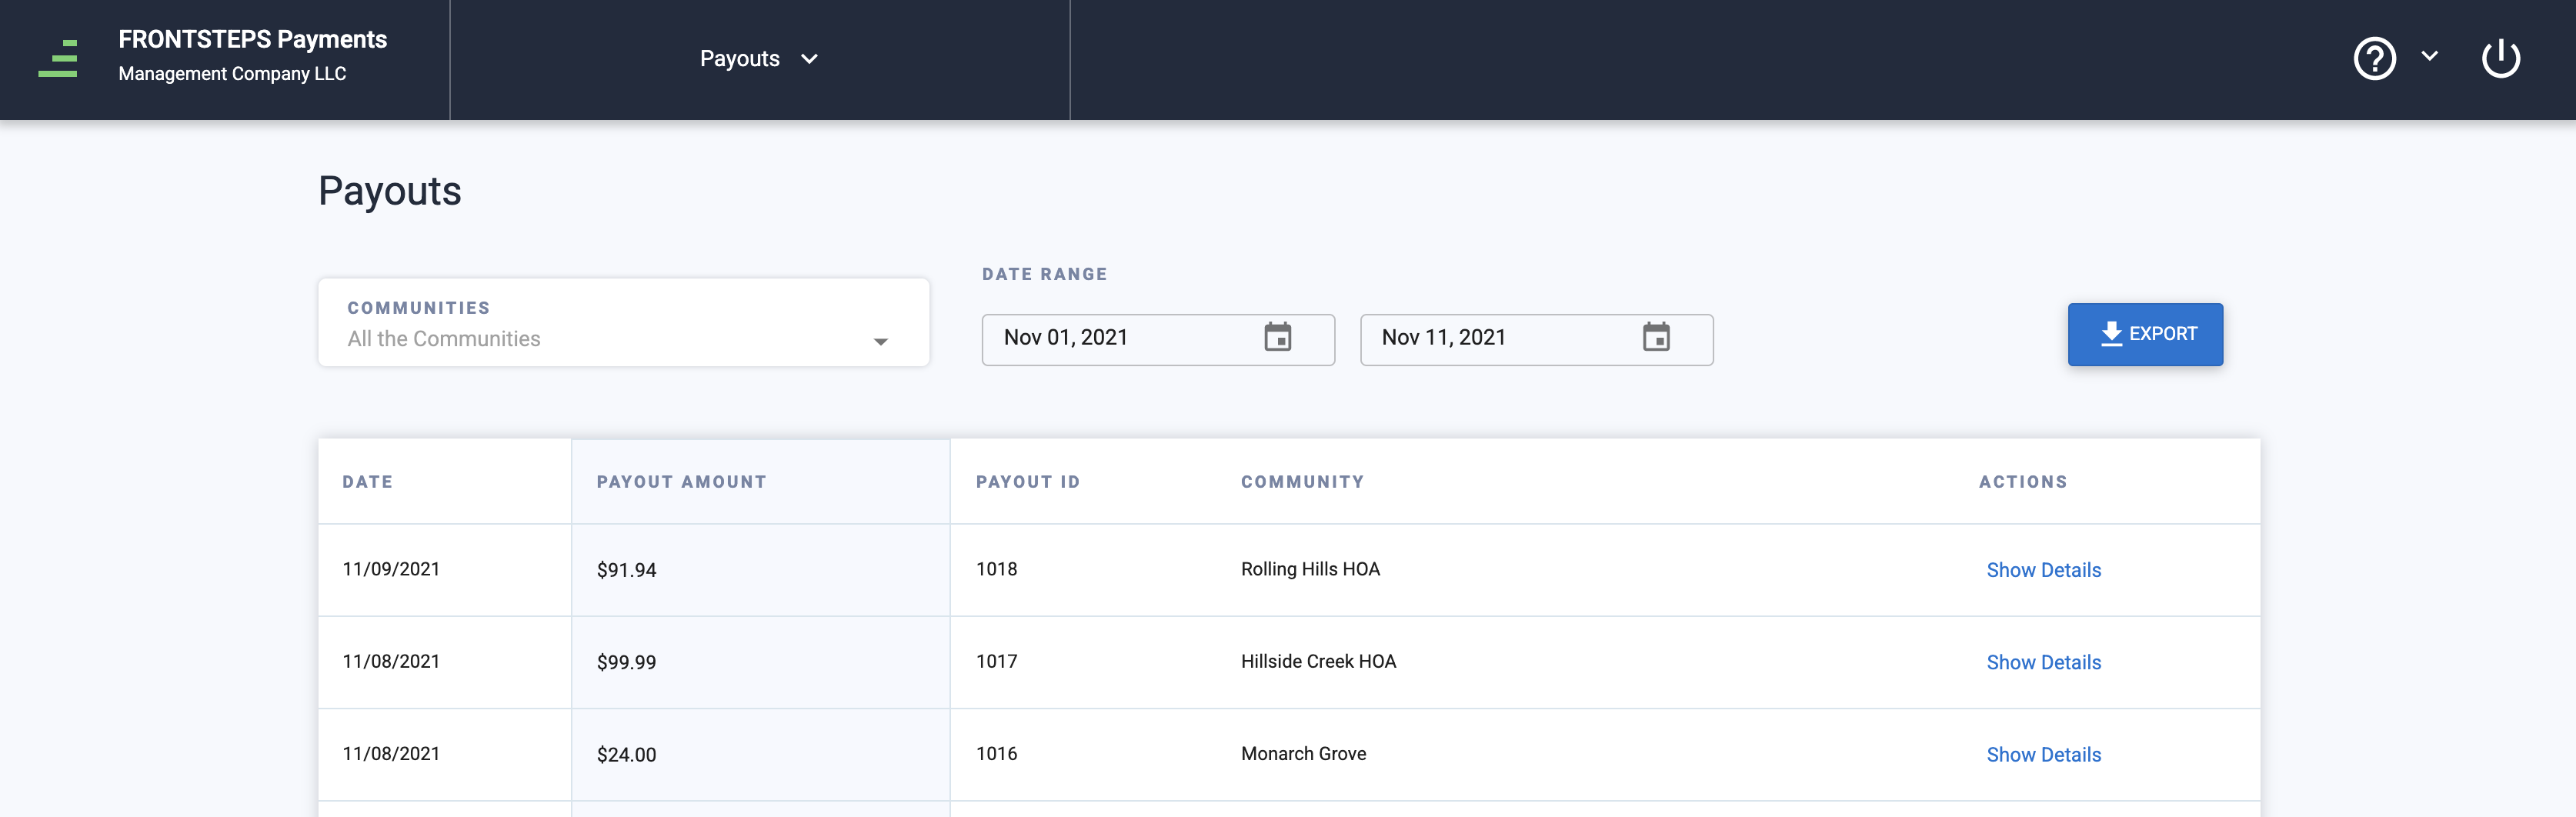Click Management Company LLC subtitle
This screenshot has height=817, width=2576.
[x=232, y=74]
